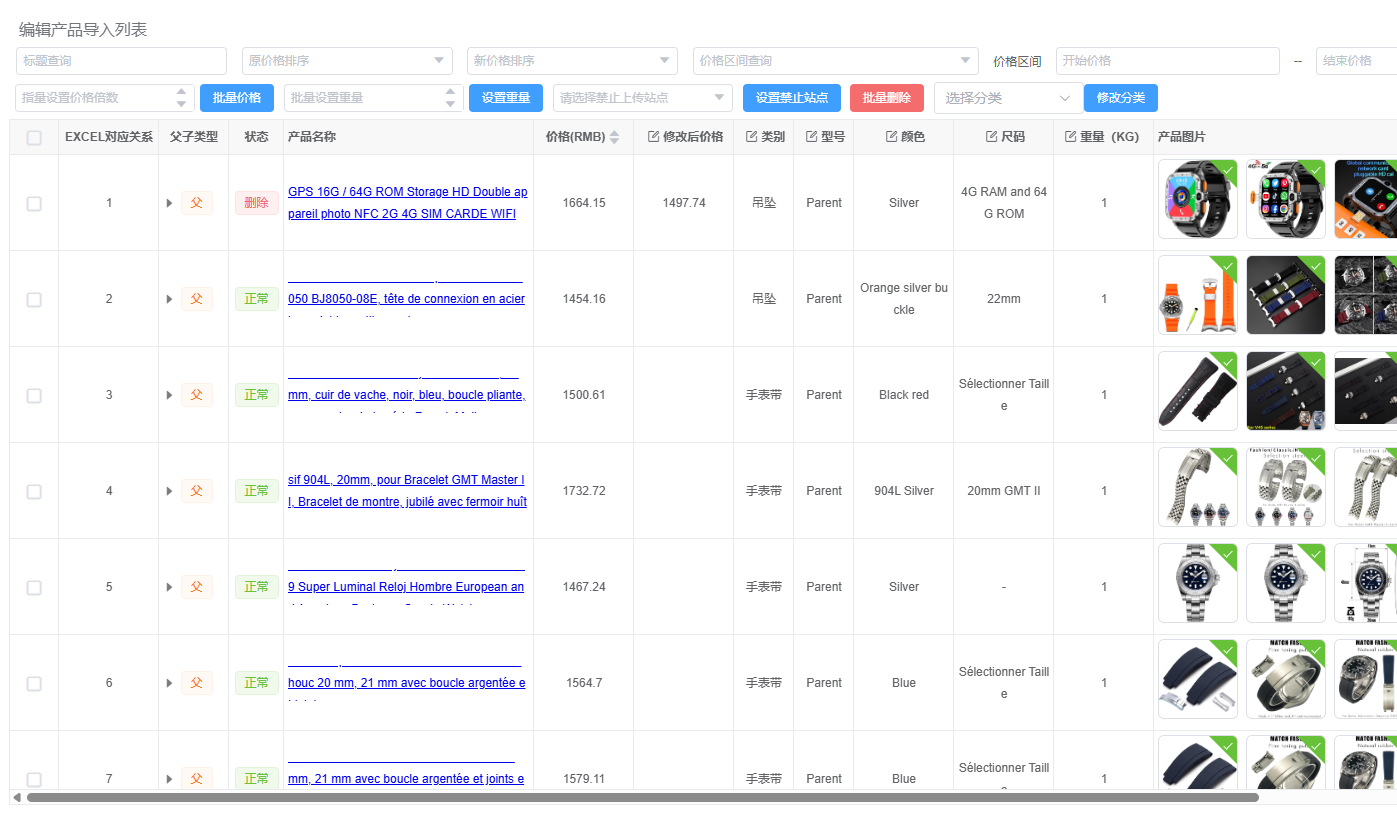The image size is (1397, 830).
Task: Click the 设置重量 button
Action: [505, 98]
